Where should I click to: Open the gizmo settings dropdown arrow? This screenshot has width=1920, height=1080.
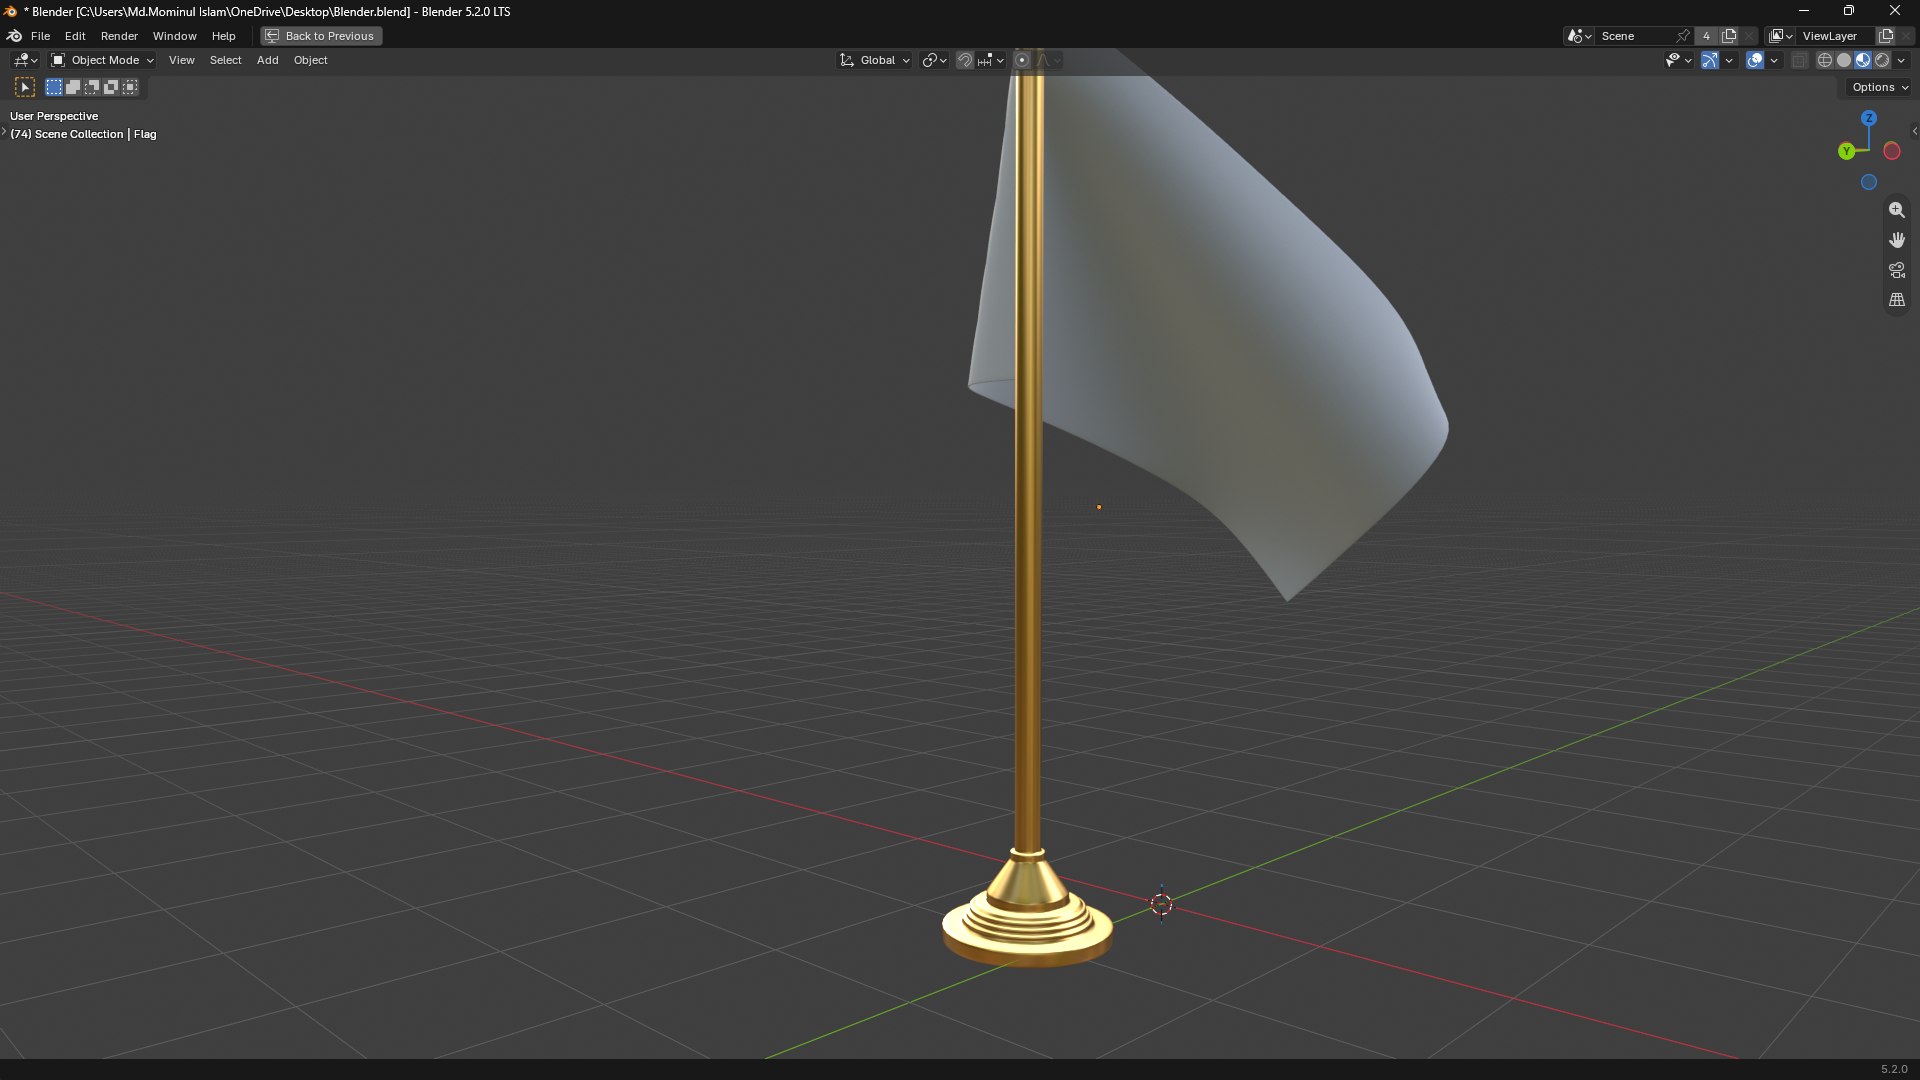1729,60
